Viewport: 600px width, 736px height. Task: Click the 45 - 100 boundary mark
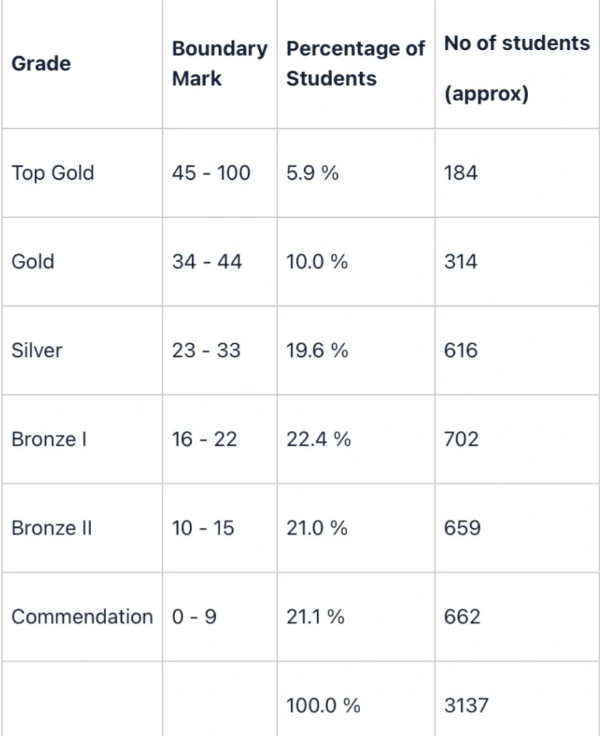coord(211,173)
